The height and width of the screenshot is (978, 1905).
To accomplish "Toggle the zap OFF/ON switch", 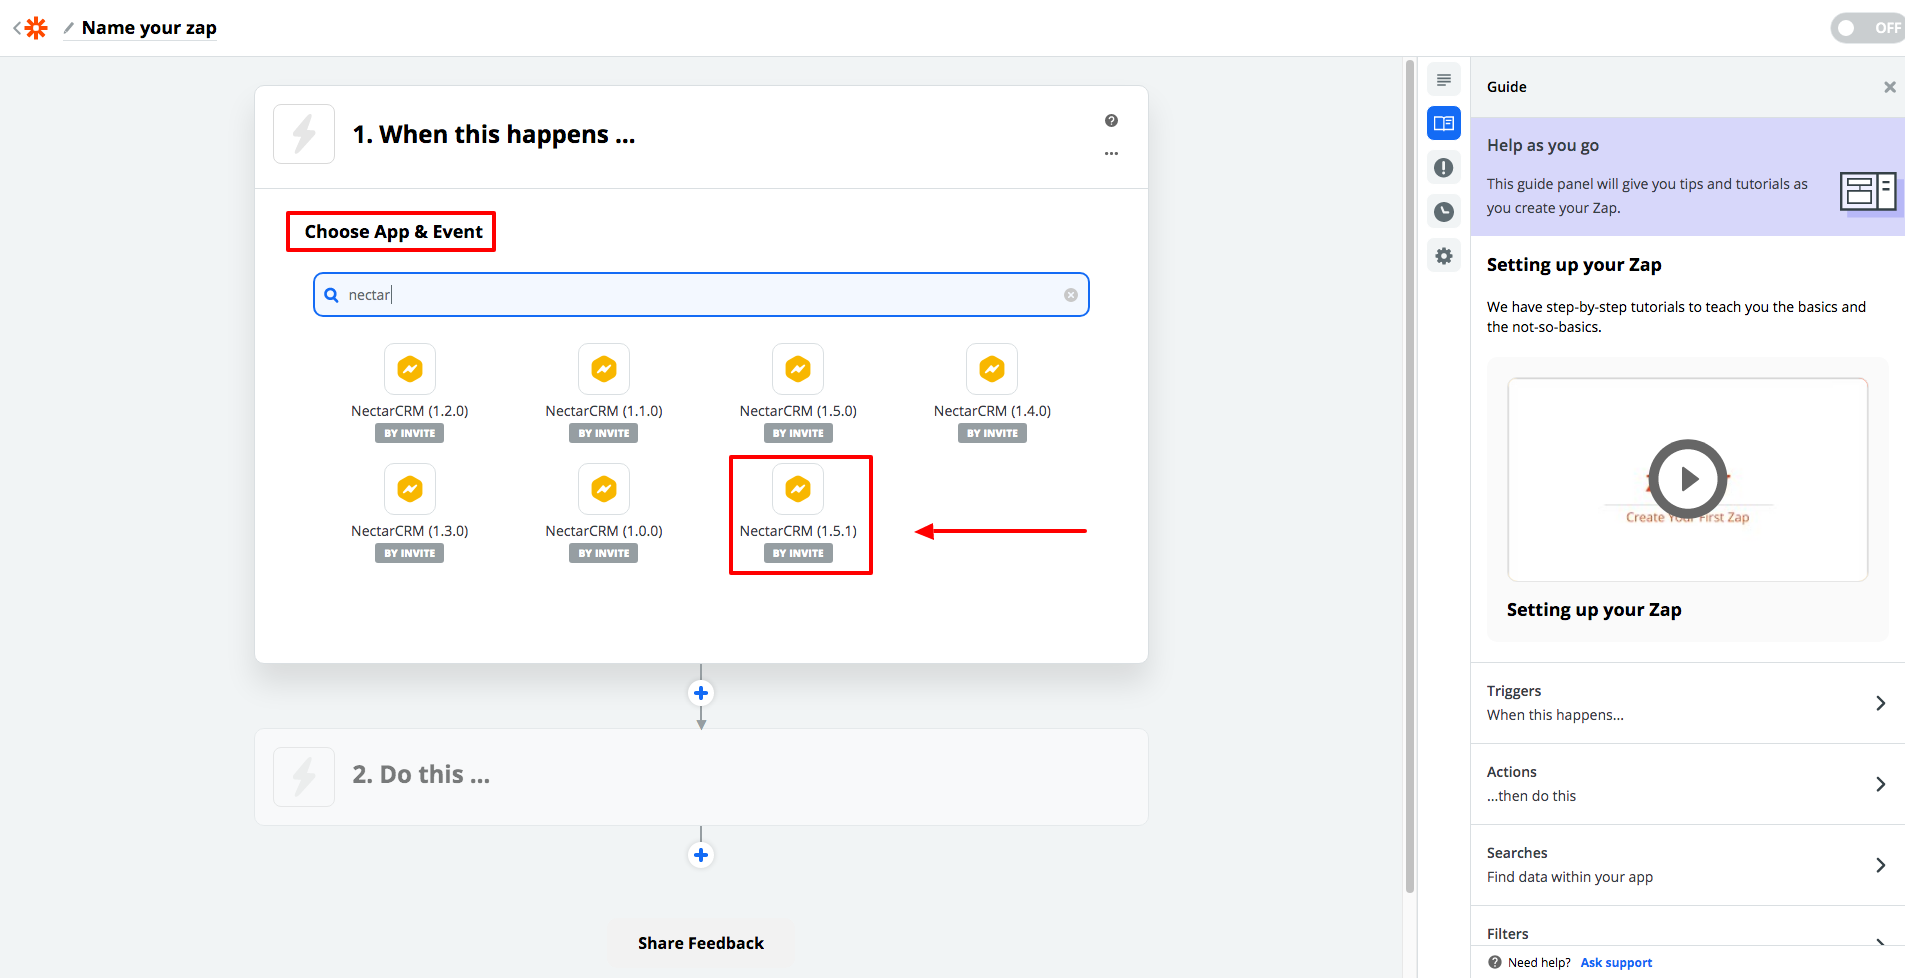I will point(1867,28).
